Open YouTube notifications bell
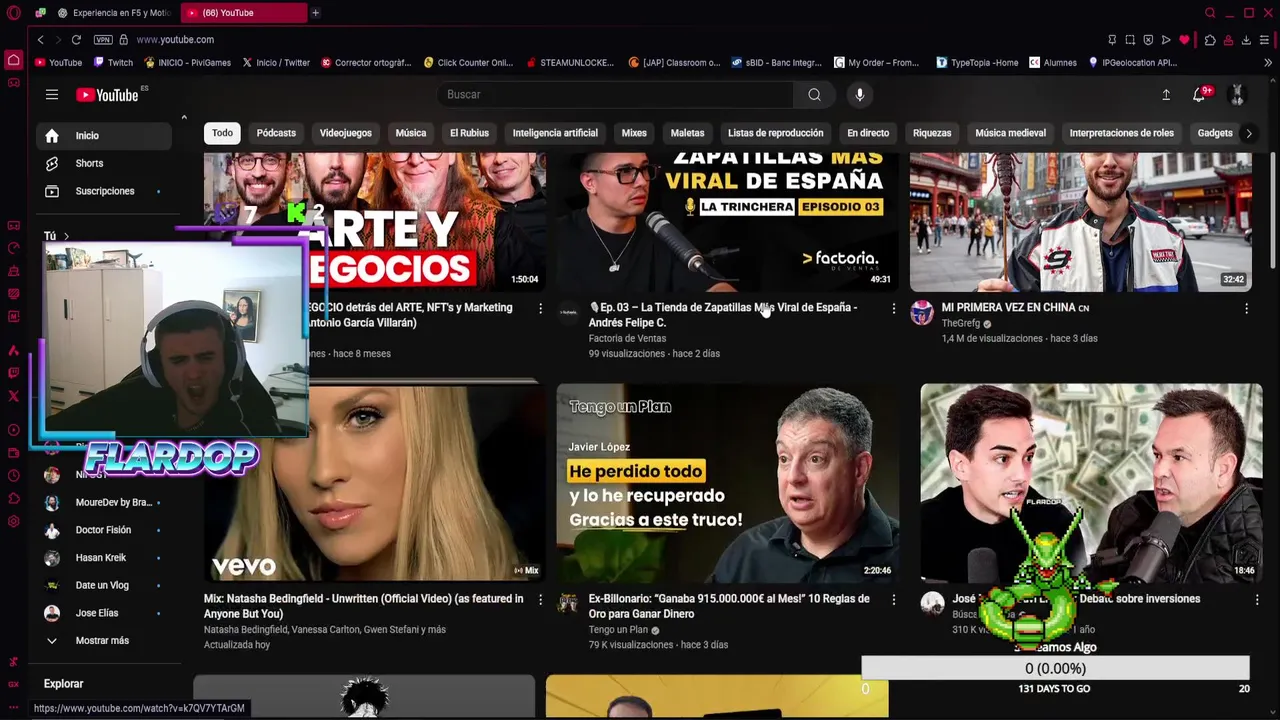Screen dimensions: 1280x720 [1199, 95]
